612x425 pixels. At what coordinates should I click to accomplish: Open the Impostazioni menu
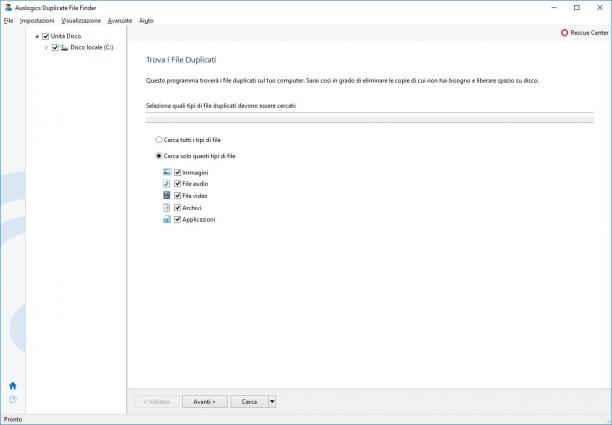coord(37,21)
